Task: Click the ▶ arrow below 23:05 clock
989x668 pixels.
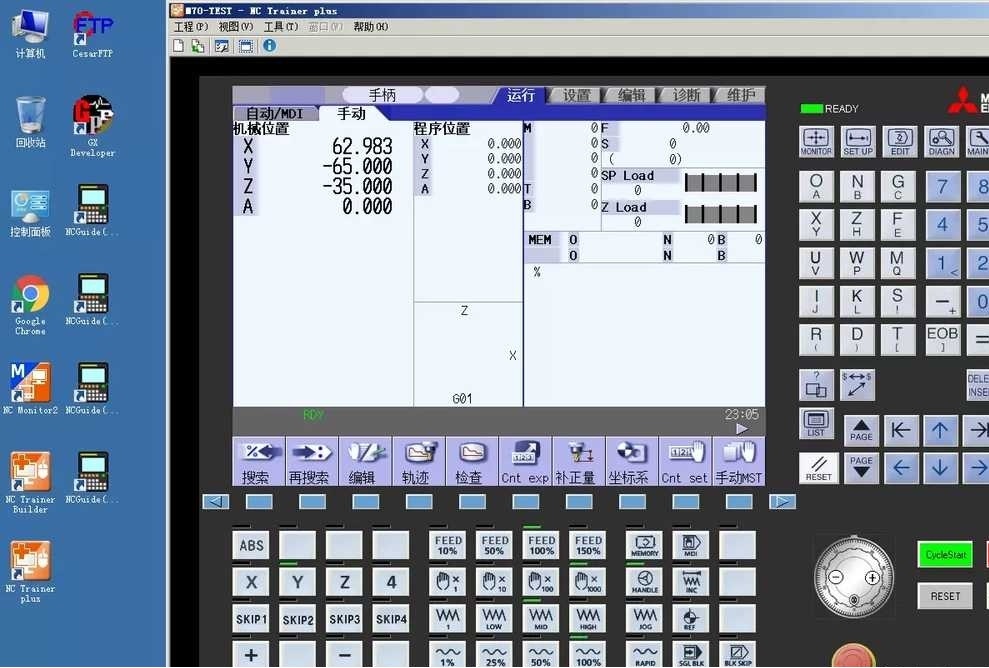Action: [742, 428]
